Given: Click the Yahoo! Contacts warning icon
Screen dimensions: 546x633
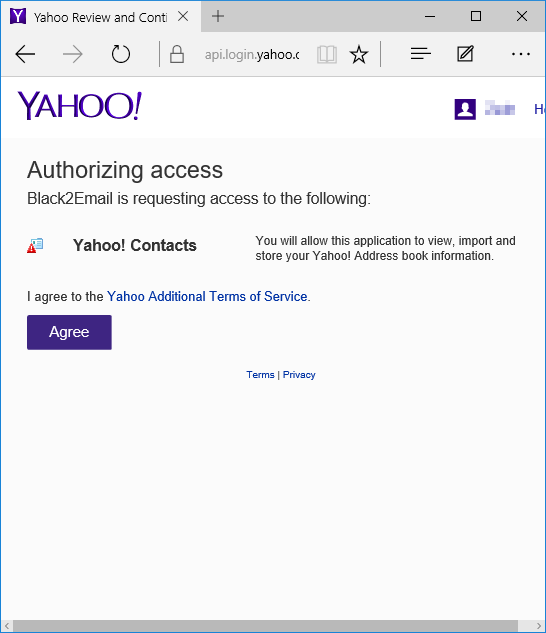Looking at the screenshot, I should (35, 245).
